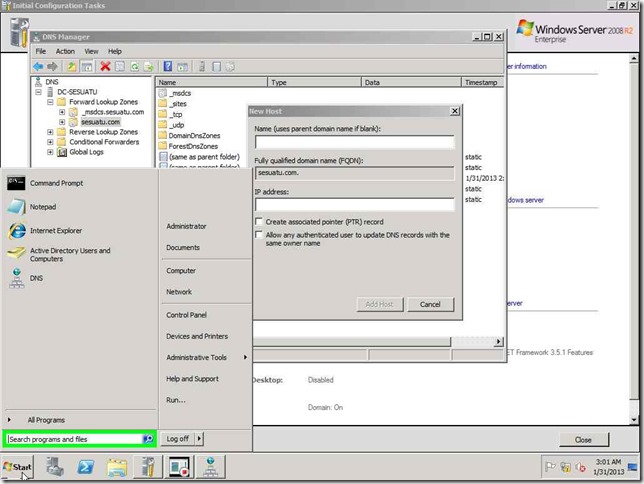Expand the sesuatu.com zone node
The image size is (644, 484).
62,122
